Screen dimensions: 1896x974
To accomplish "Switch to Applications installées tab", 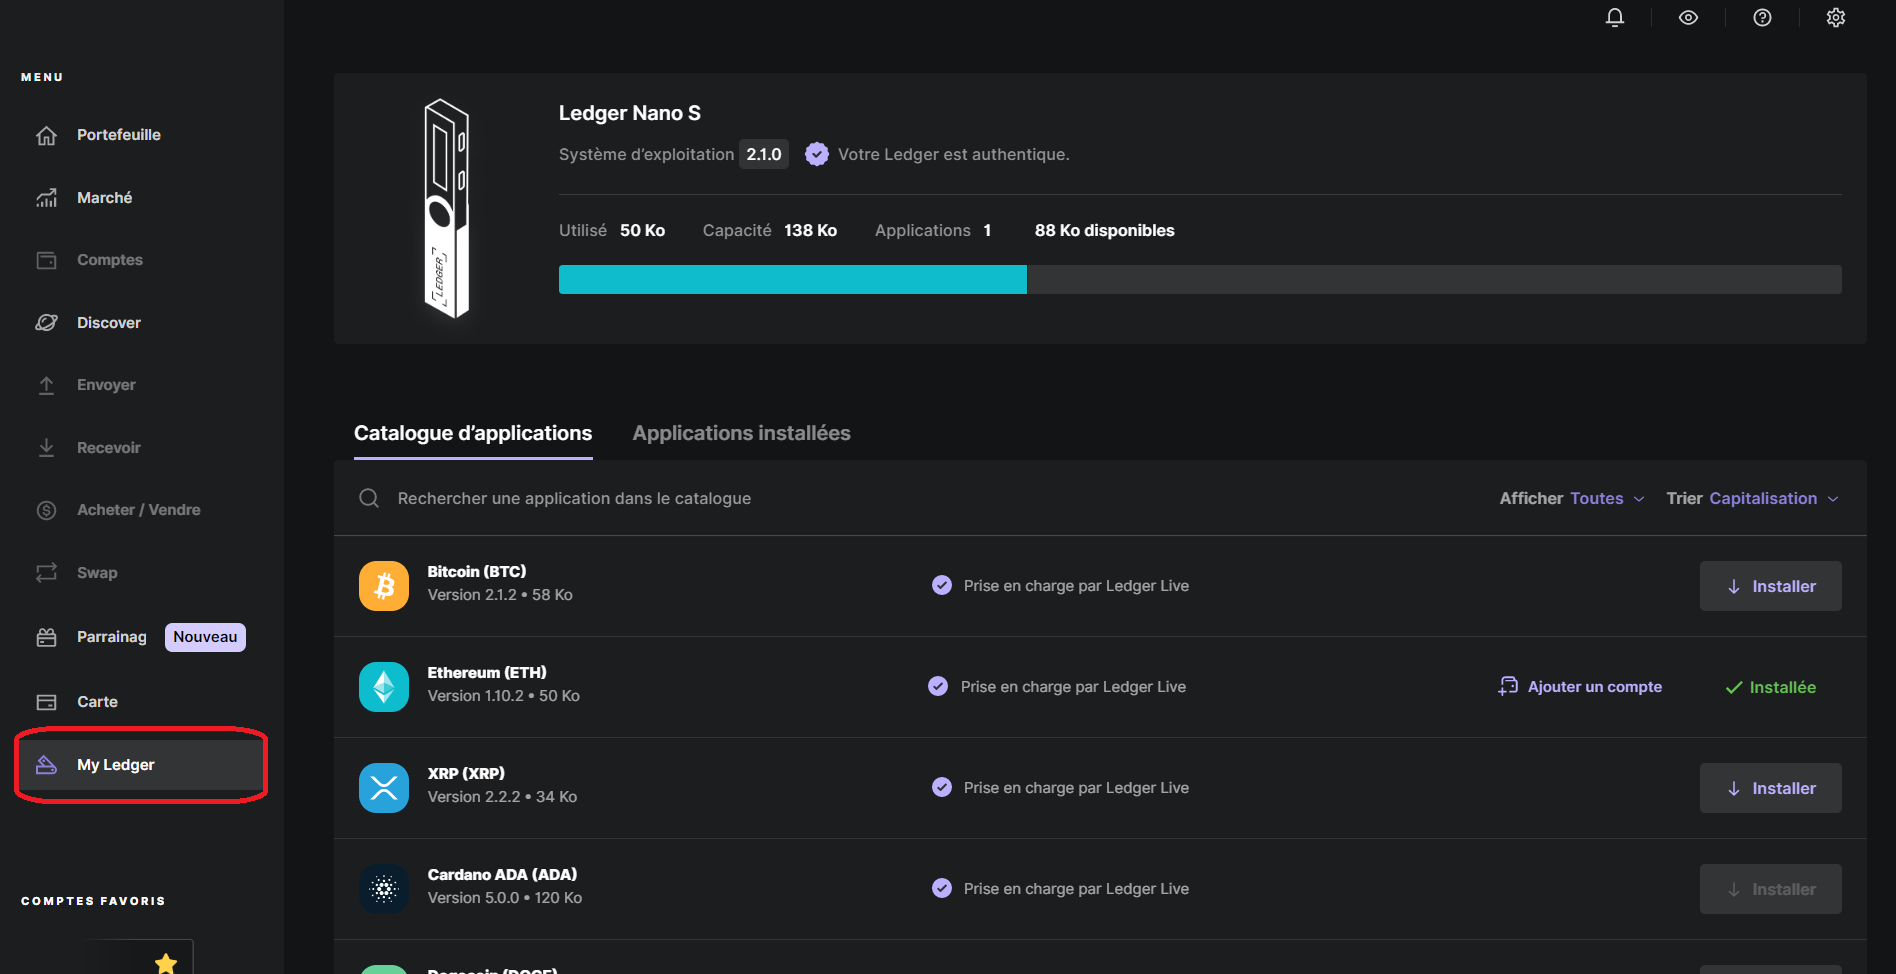I will (x=742, y=433).
